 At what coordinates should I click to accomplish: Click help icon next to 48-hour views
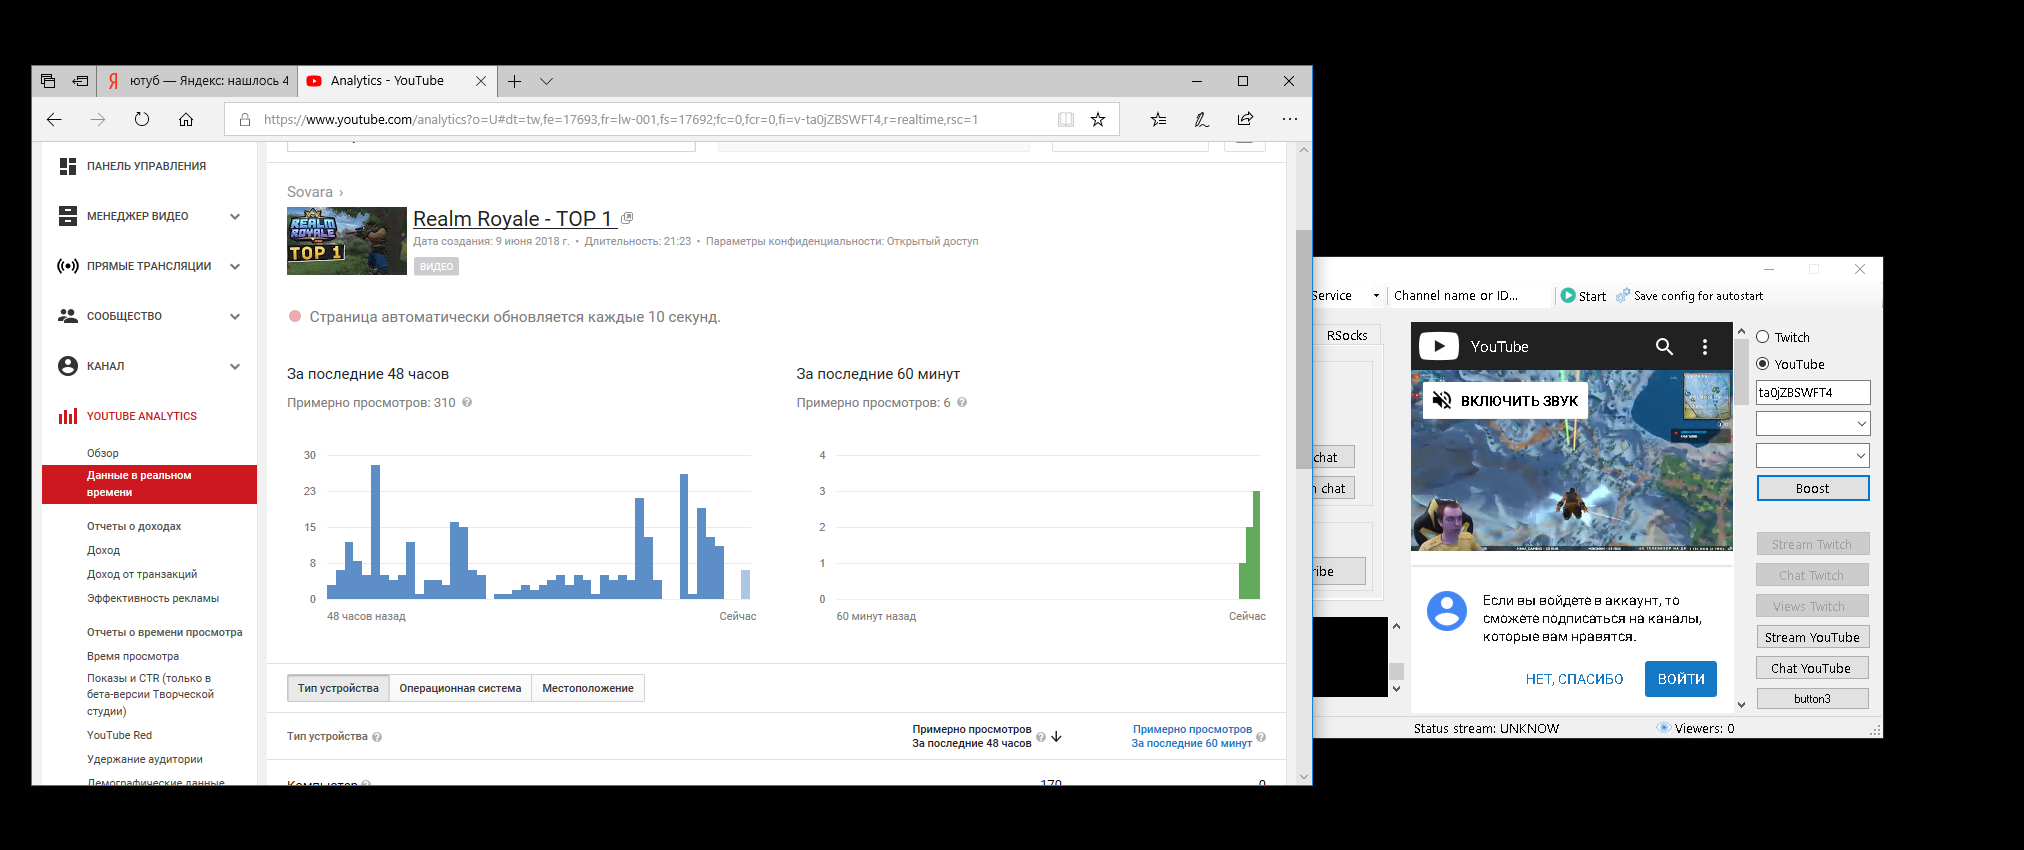pos(467,403)
